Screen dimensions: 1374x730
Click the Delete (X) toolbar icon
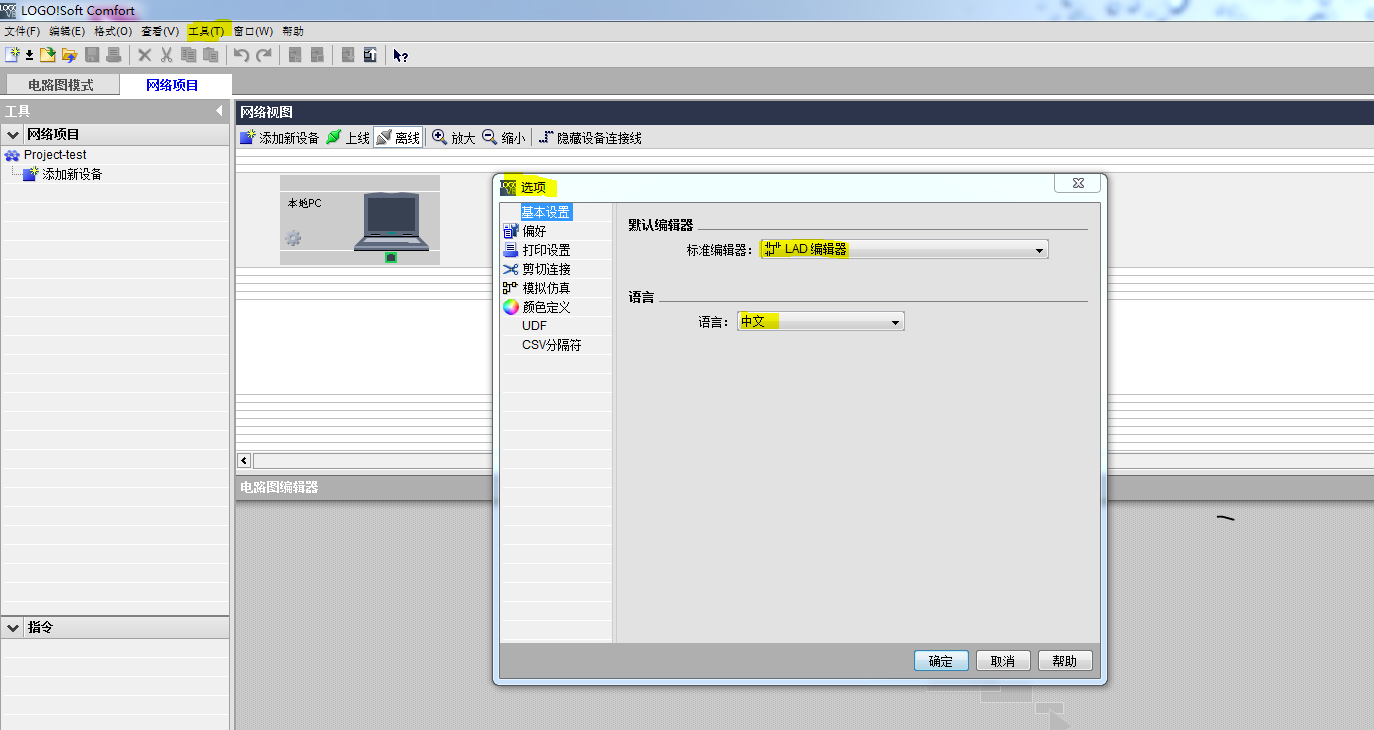(144, 55)
